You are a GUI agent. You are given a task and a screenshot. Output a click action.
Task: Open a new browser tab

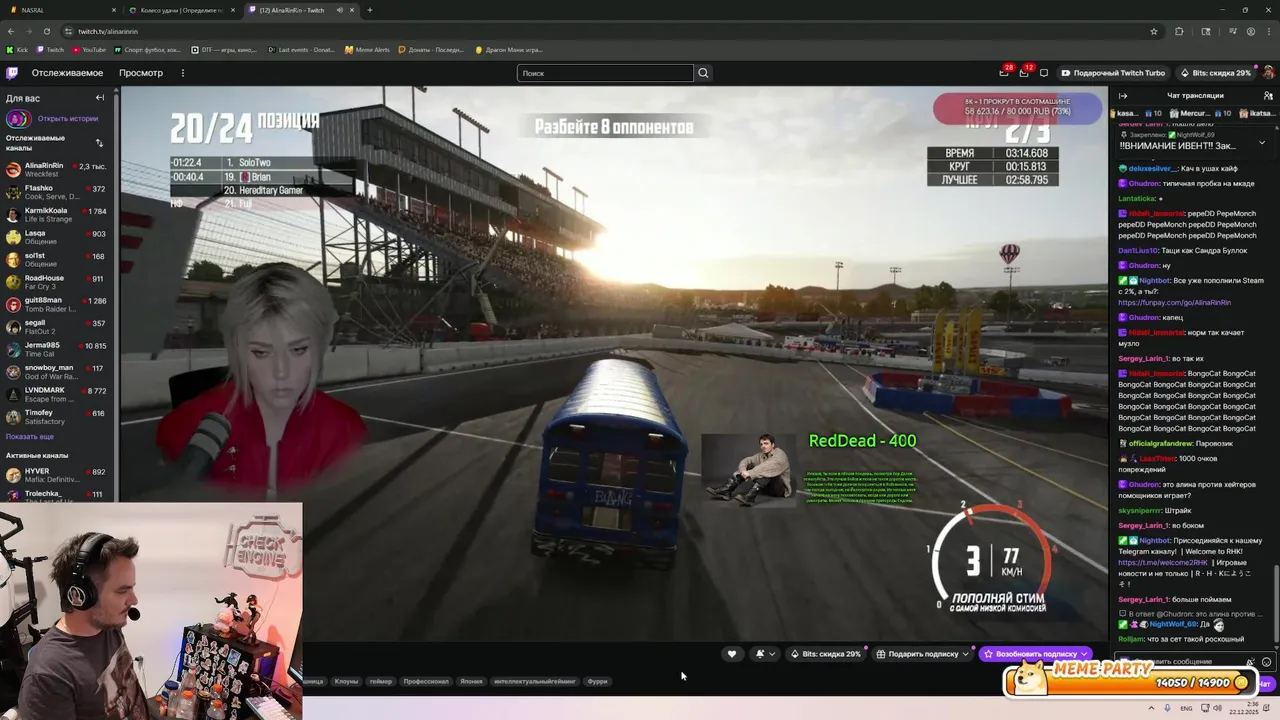369,10
